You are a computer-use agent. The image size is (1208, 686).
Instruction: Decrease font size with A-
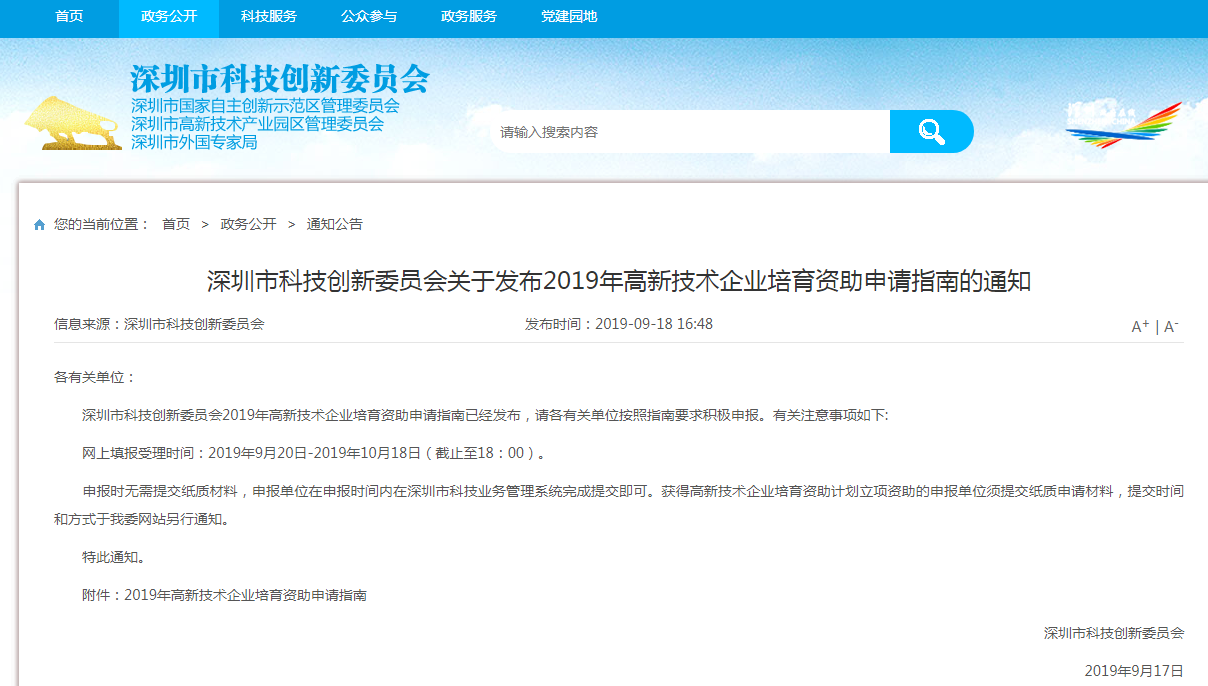pos(1171,327)
